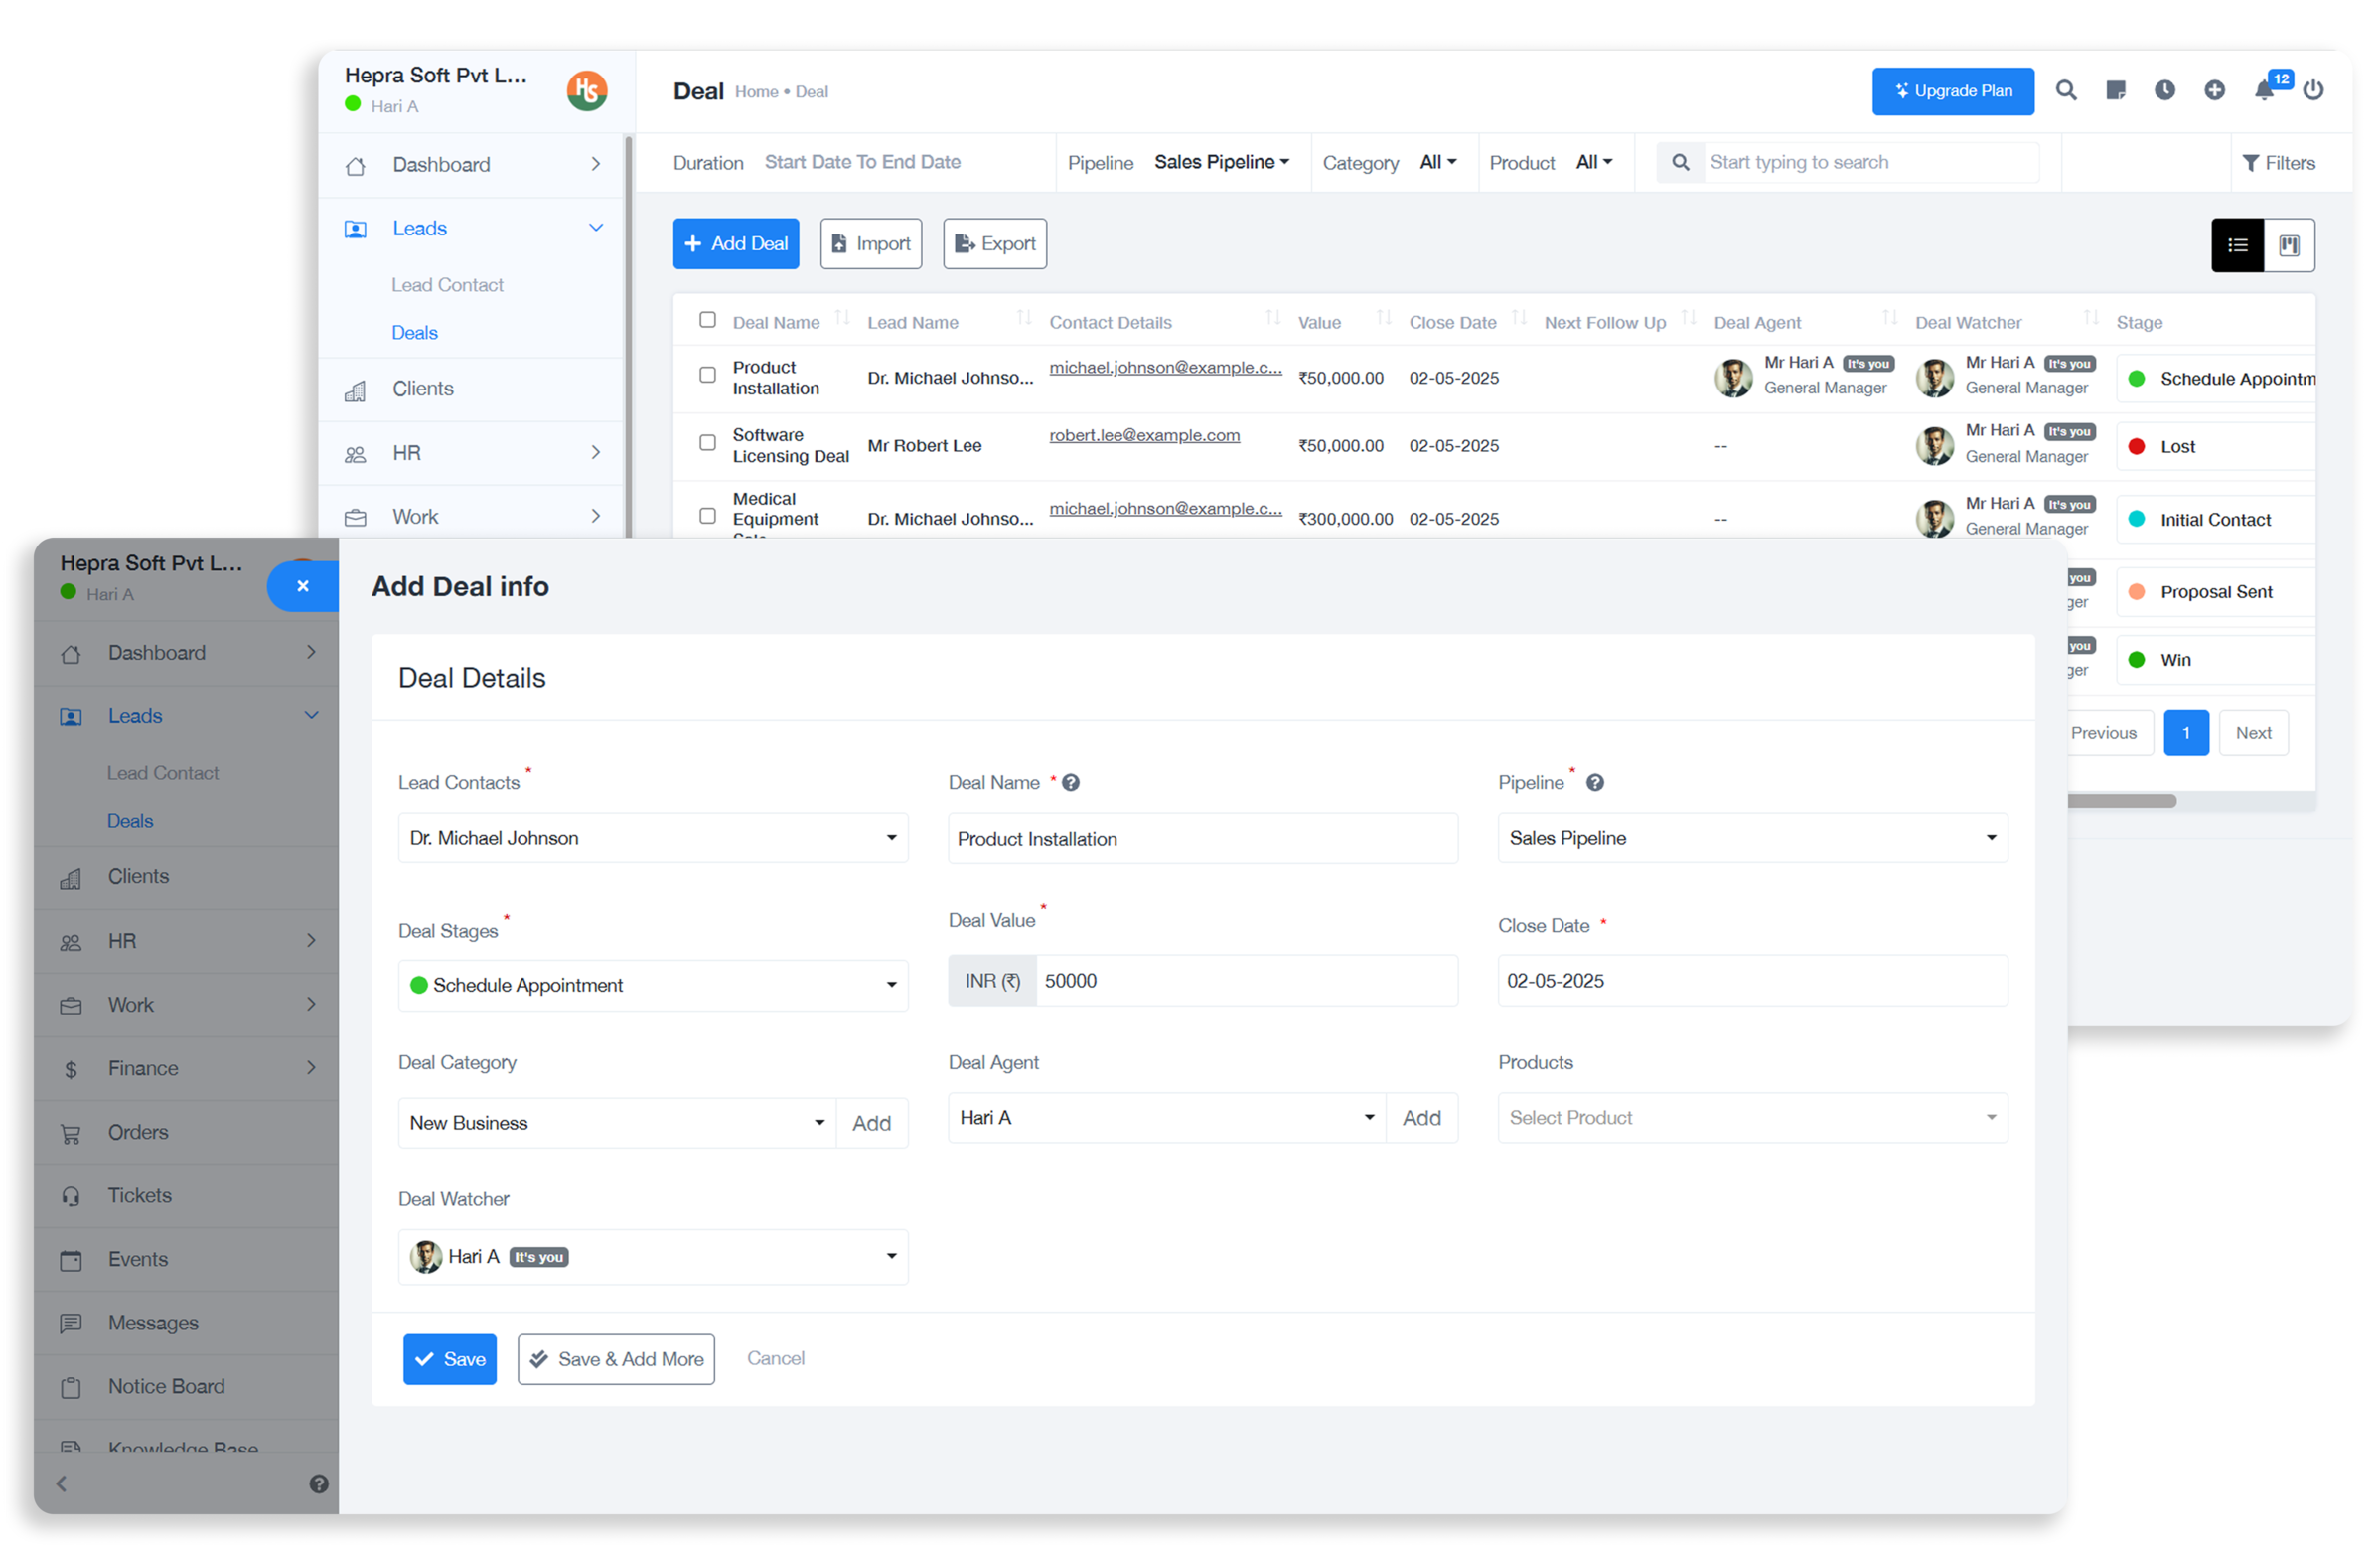This screenshot has width=2380, height=1561.
Task: Switch to kanban board view icon
Action: pos(2289,245)
